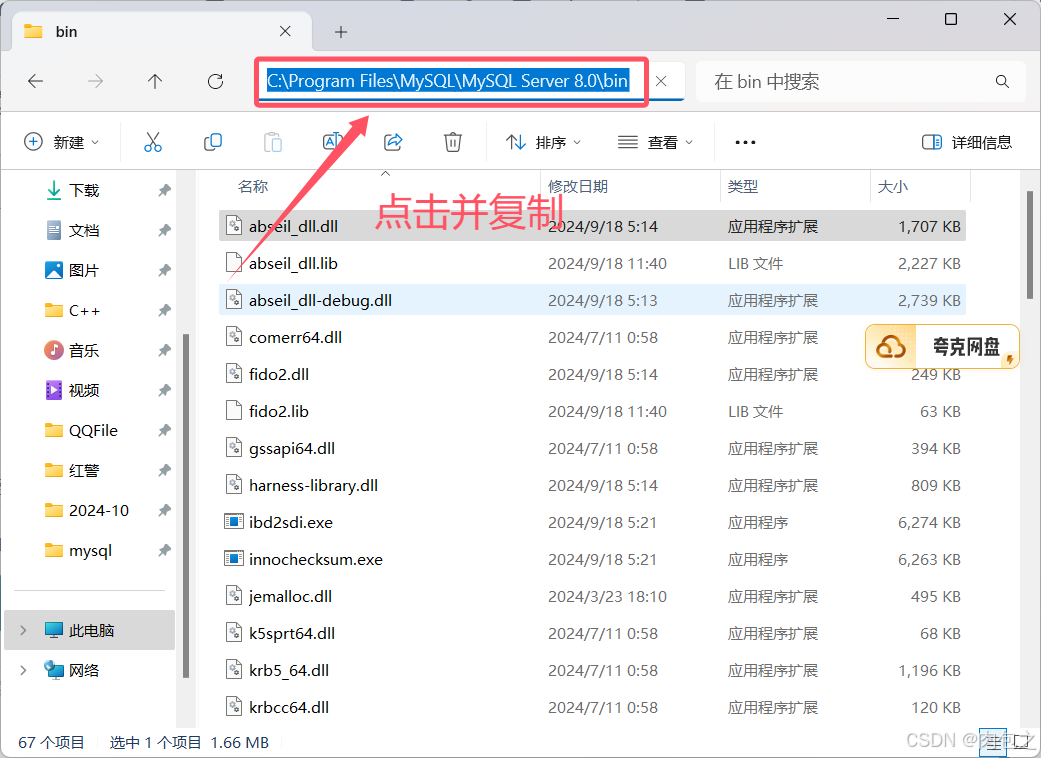Viewport: 1041px width, 758px height.
Task: Click the Back navigation arrow
Action: pyautogui.click(x=35, y=81)
